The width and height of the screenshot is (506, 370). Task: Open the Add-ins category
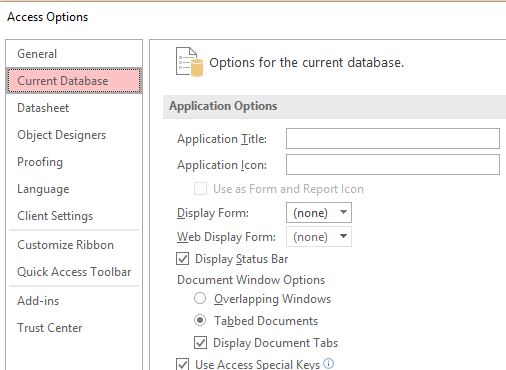pos(74,301)
